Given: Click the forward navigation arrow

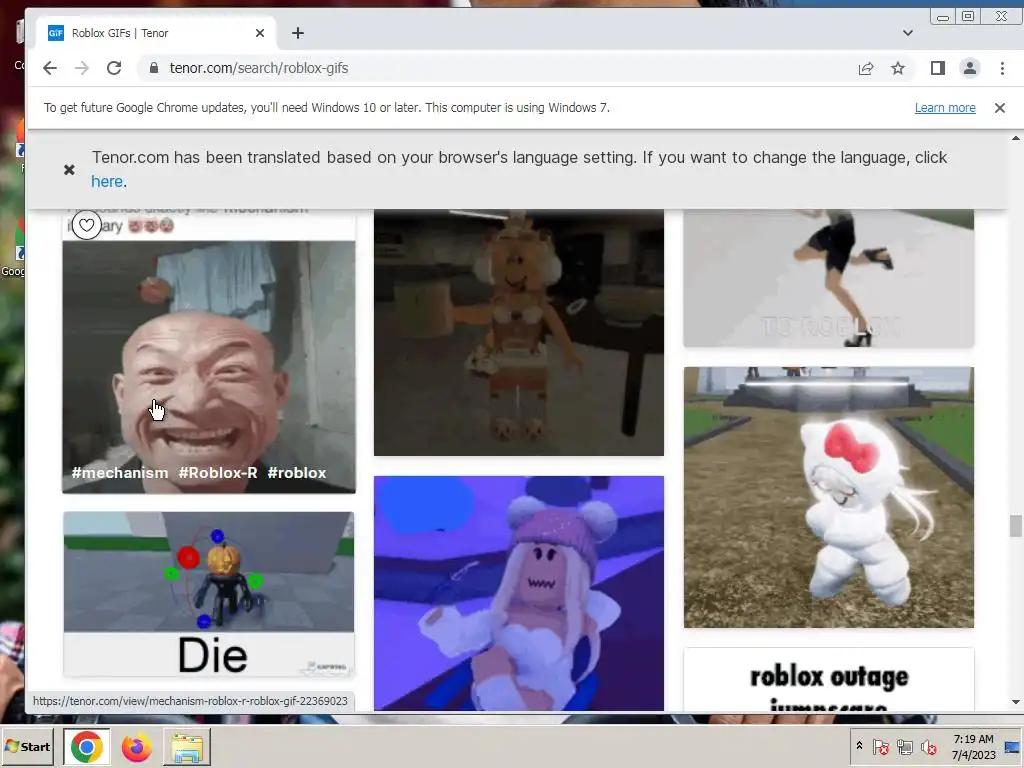Looking at the screenshot, I should 82,68.
